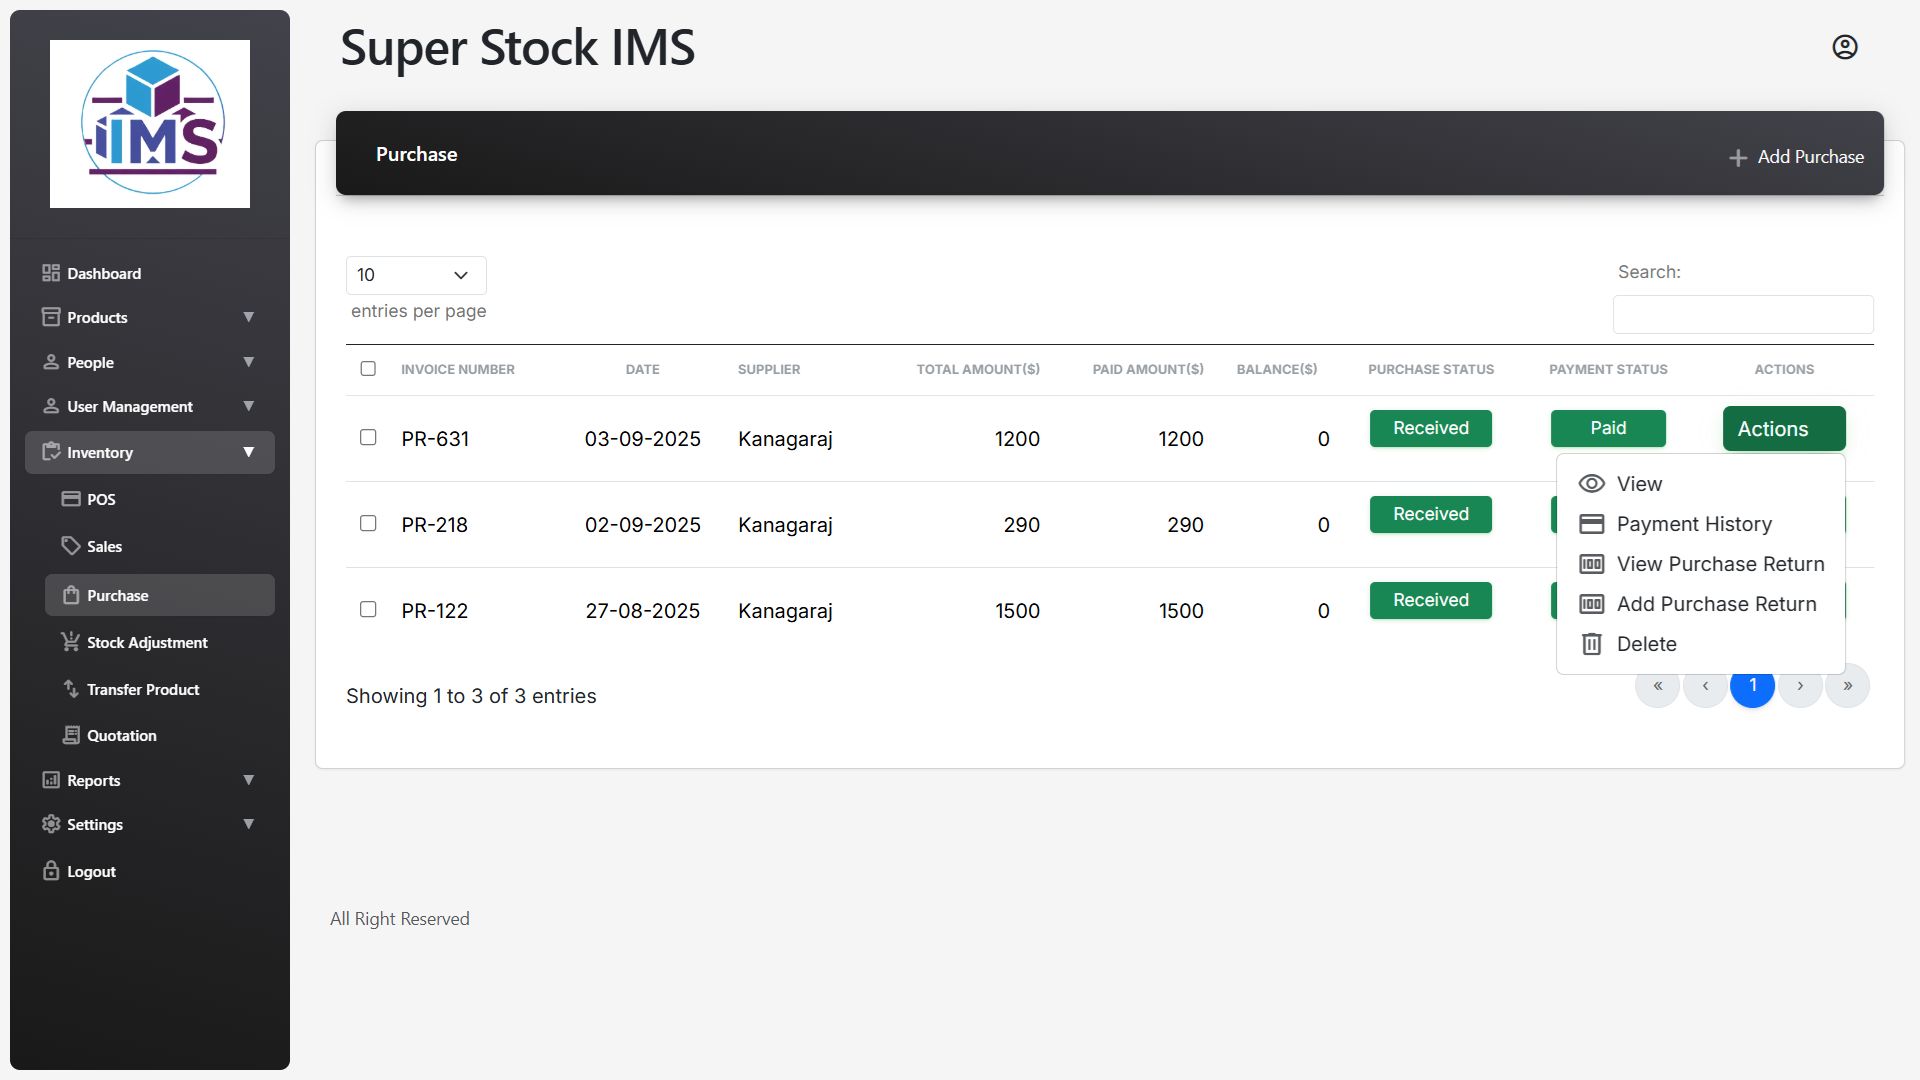The image size is (1920, 1080).
Task: Click the Logout lock icon
Action: [51, 871]
